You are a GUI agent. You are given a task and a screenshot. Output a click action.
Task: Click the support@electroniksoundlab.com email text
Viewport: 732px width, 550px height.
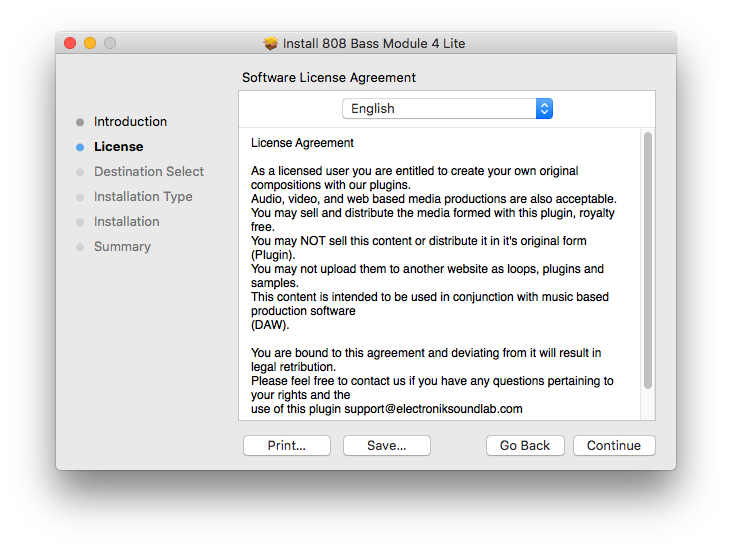tap(433, 409)
